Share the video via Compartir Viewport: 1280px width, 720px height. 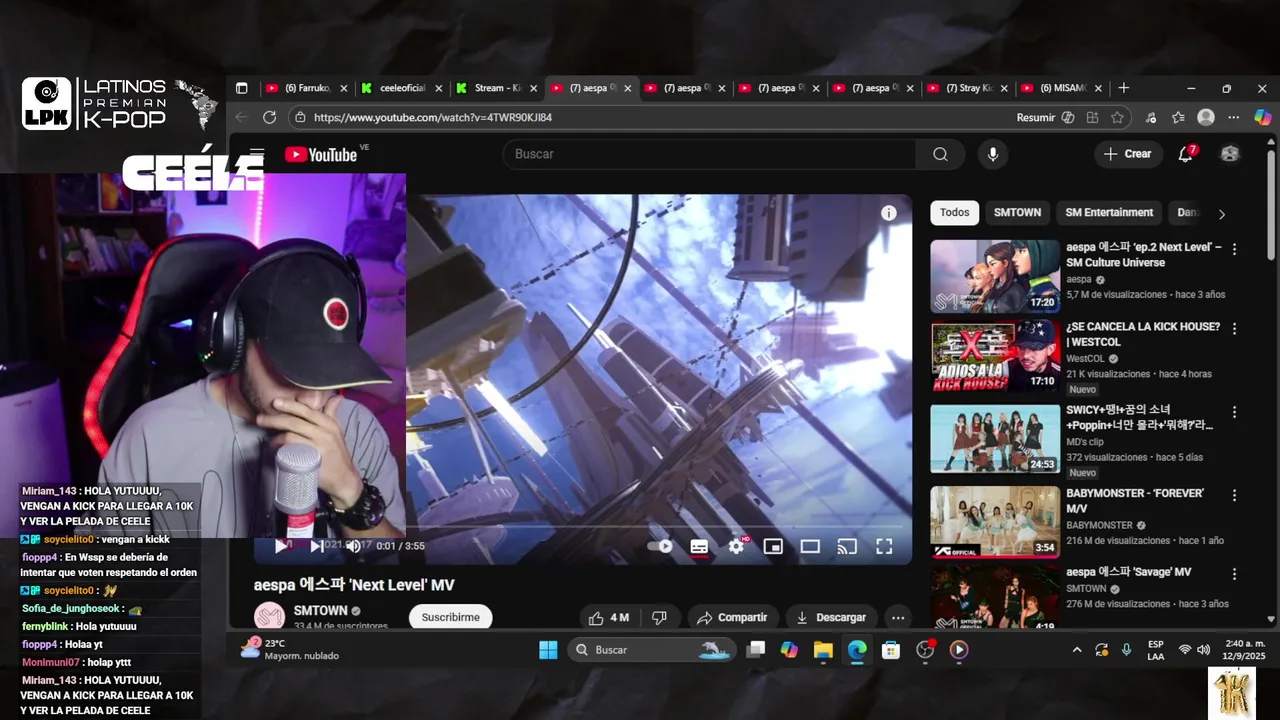[732, 617]
